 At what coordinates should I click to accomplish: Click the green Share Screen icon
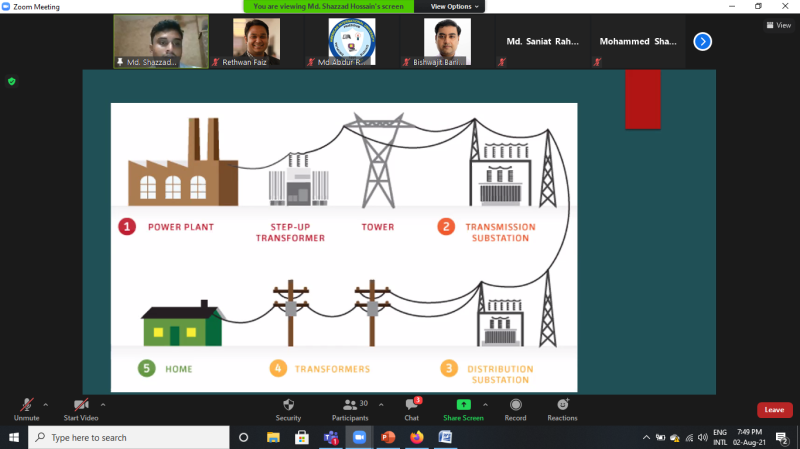pyautogui.click(x=463, y=405)
